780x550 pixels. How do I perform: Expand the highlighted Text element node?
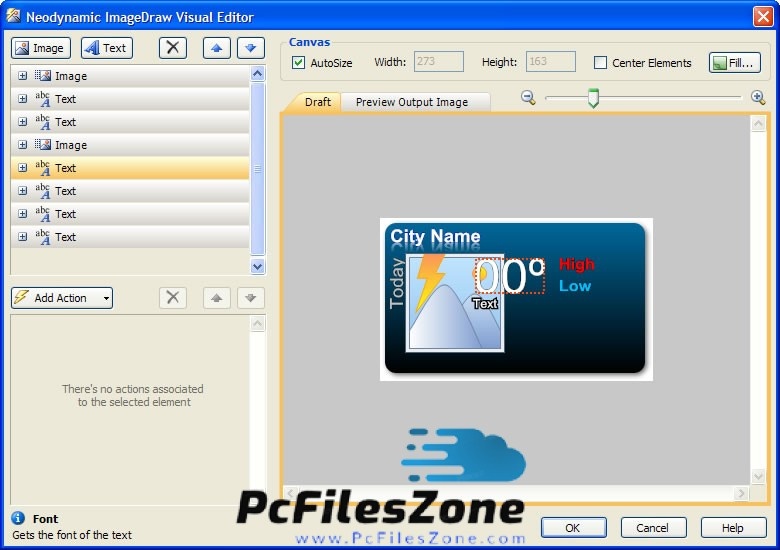(x=23, y=168)
